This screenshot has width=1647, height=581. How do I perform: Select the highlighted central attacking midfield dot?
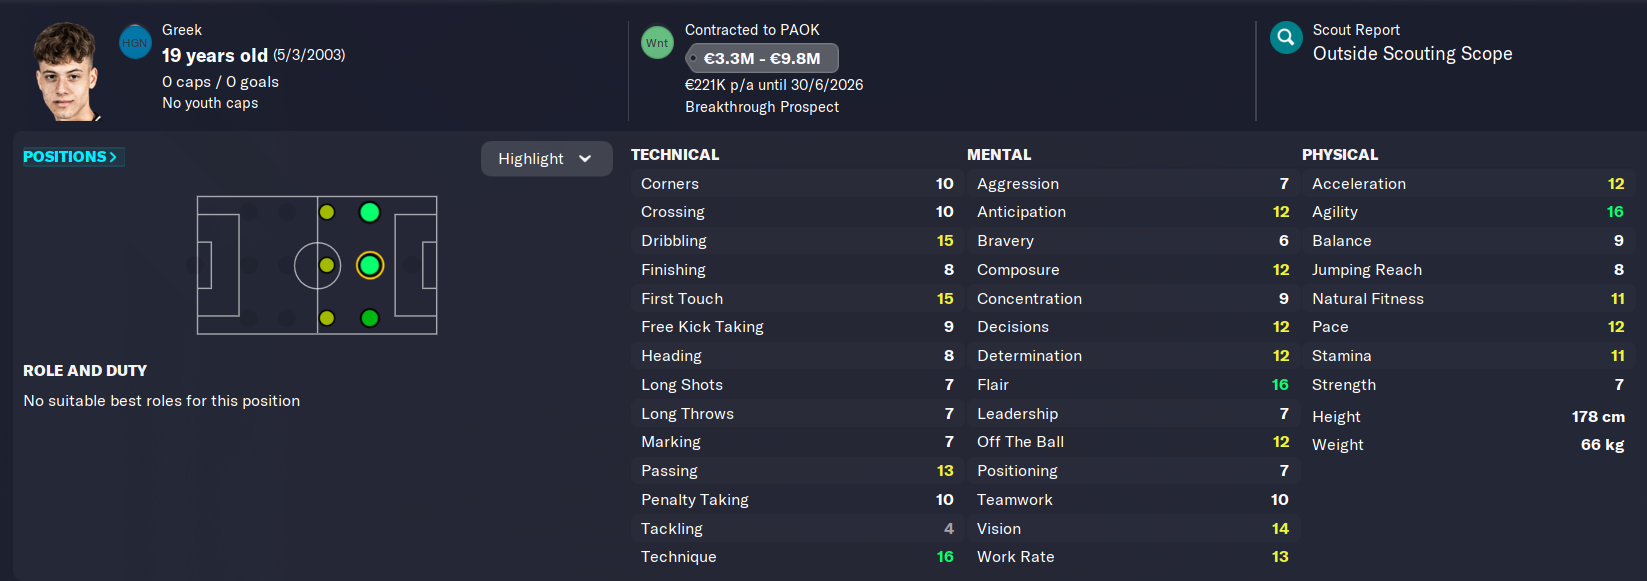[370, 265]
